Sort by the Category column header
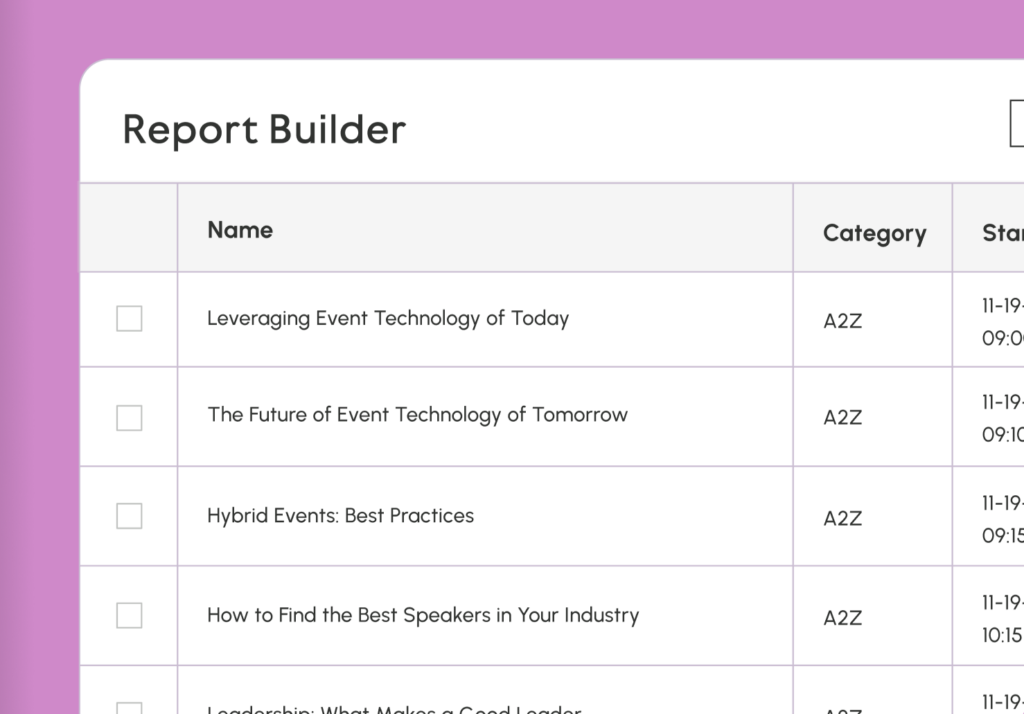The width and height of the screenshot is (1024, 714). 874,233
